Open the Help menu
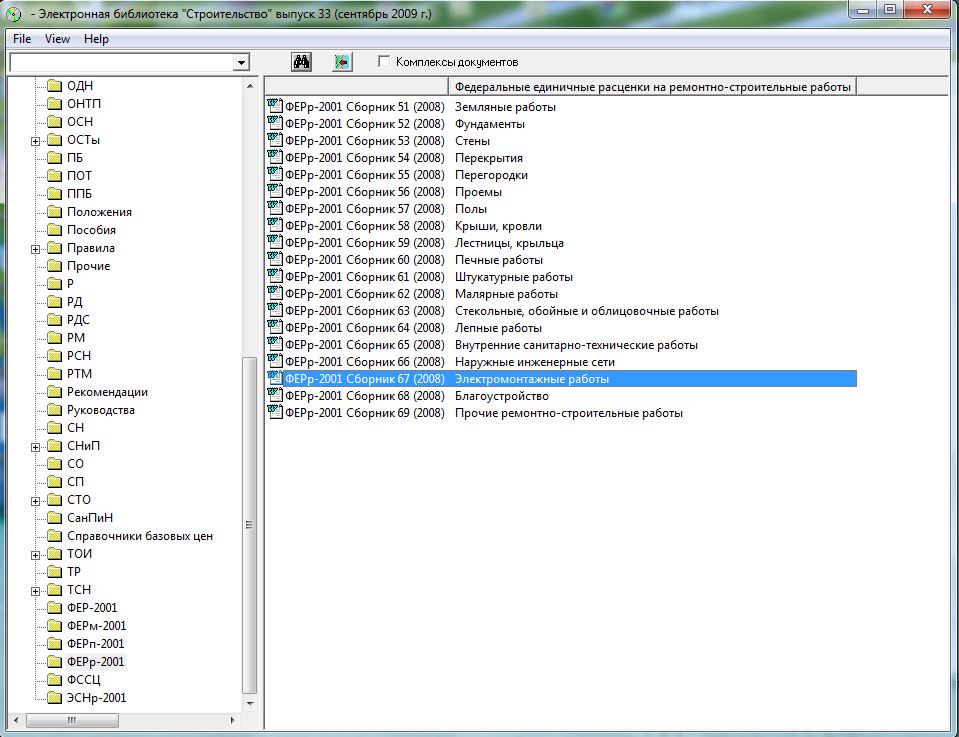The image size is (959, 737). [96, 39]
